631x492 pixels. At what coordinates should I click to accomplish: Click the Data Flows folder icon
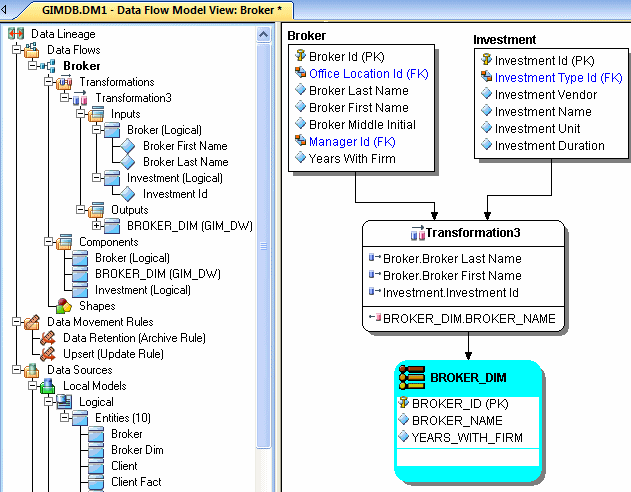pos(32,50)
